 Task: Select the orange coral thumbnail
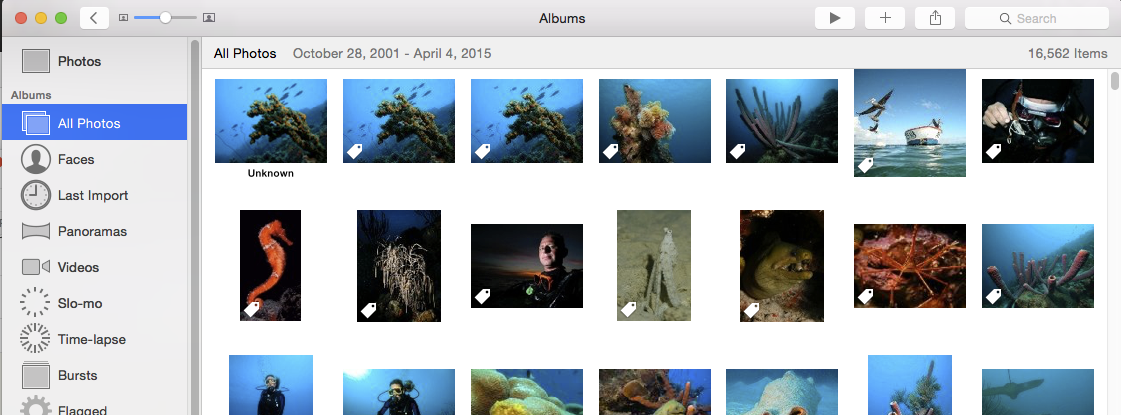(x=655, y=121)
